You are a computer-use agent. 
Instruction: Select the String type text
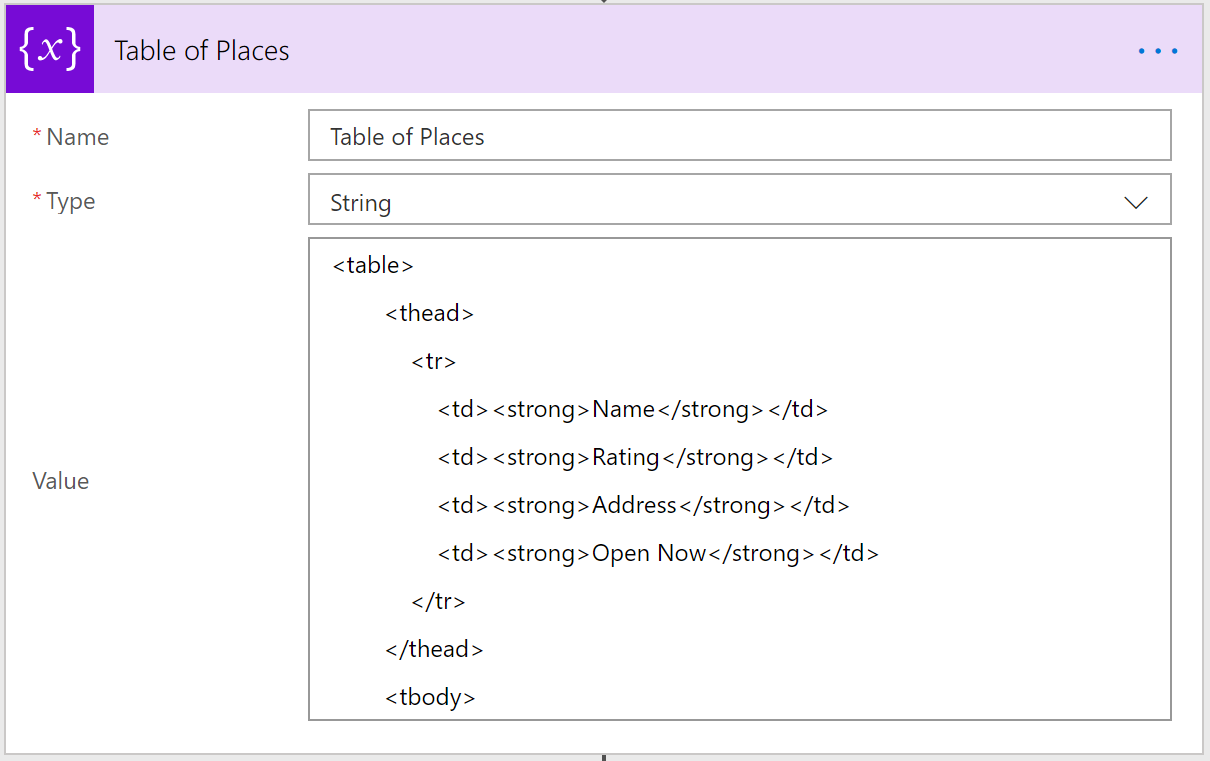coord(360,202)
